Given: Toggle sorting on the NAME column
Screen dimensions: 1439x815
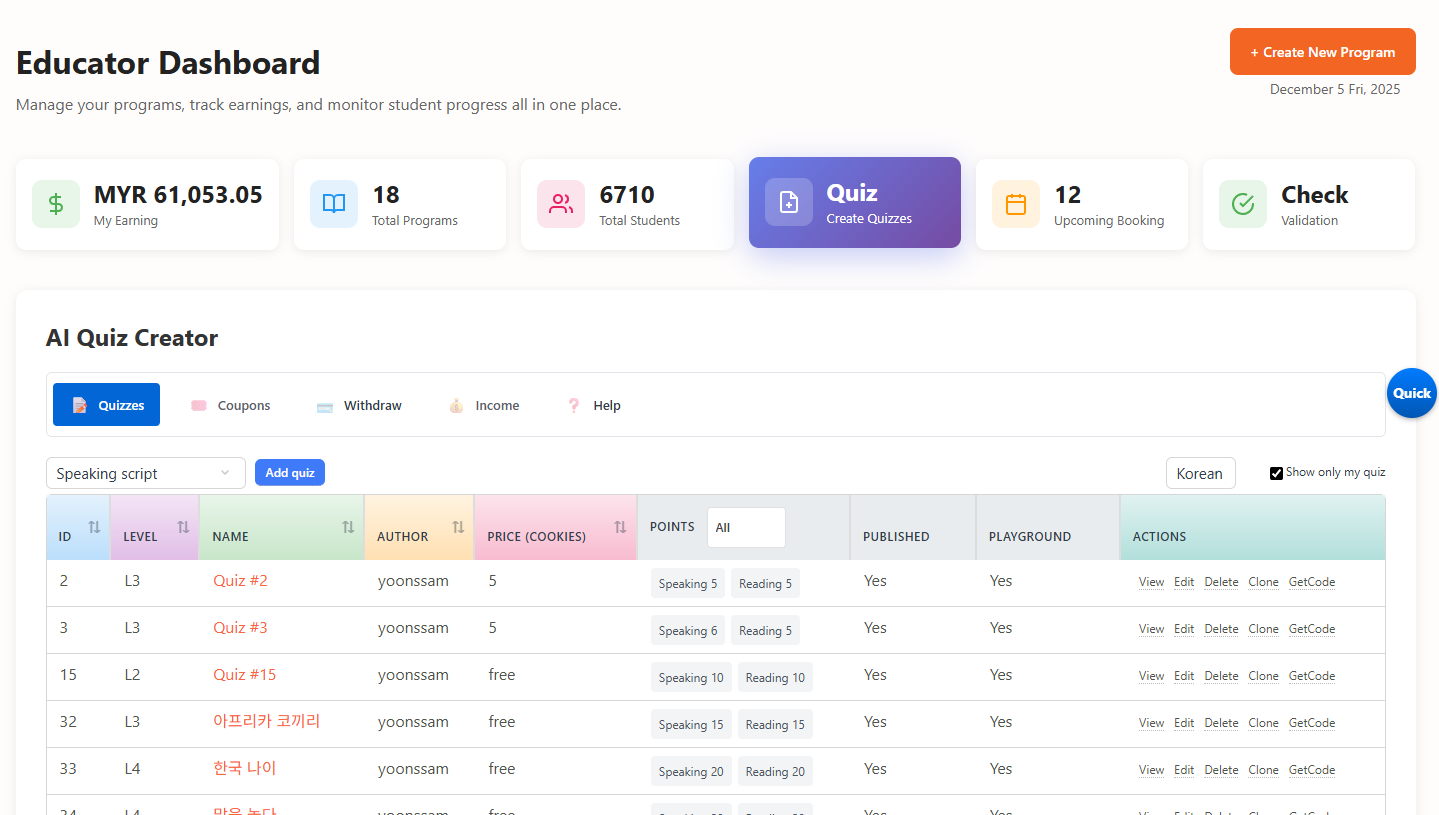Looking at the screenshot, I should point(347,525).
